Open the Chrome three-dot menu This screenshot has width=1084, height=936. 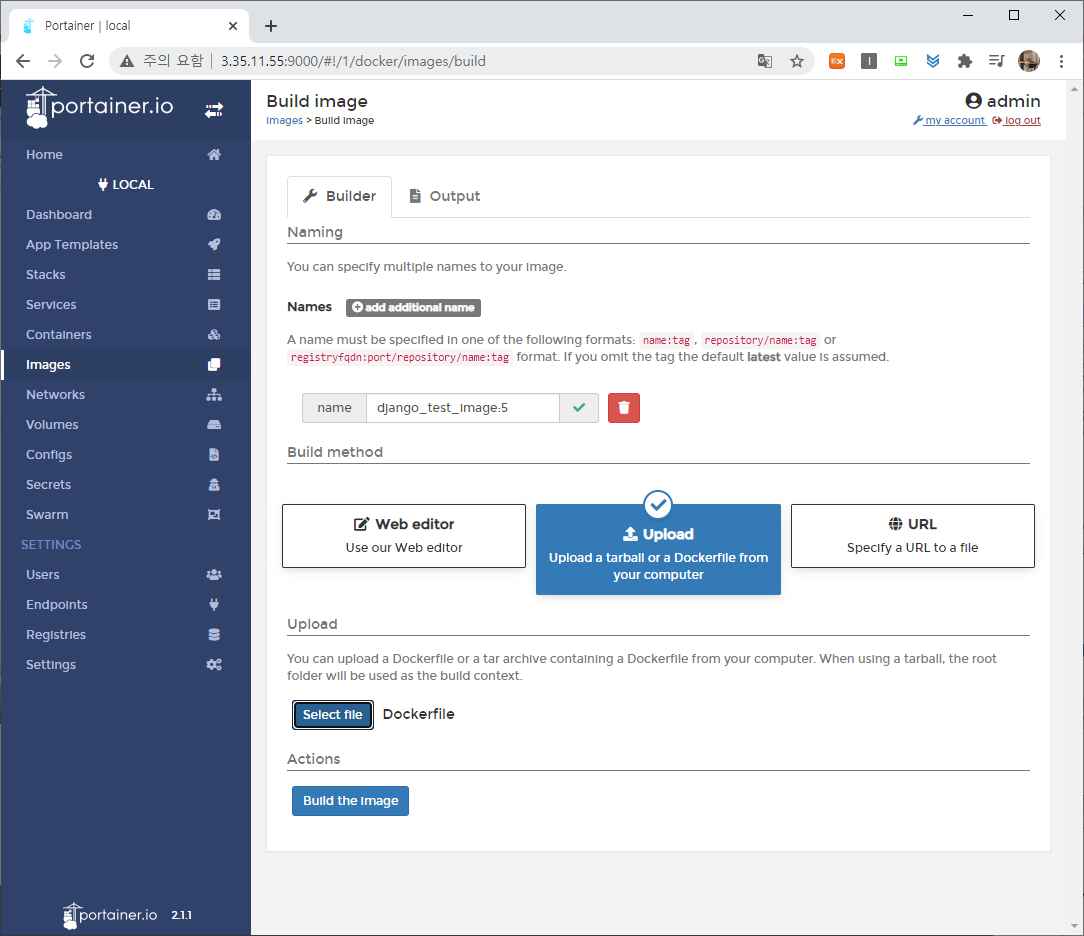pos(1061,61)
